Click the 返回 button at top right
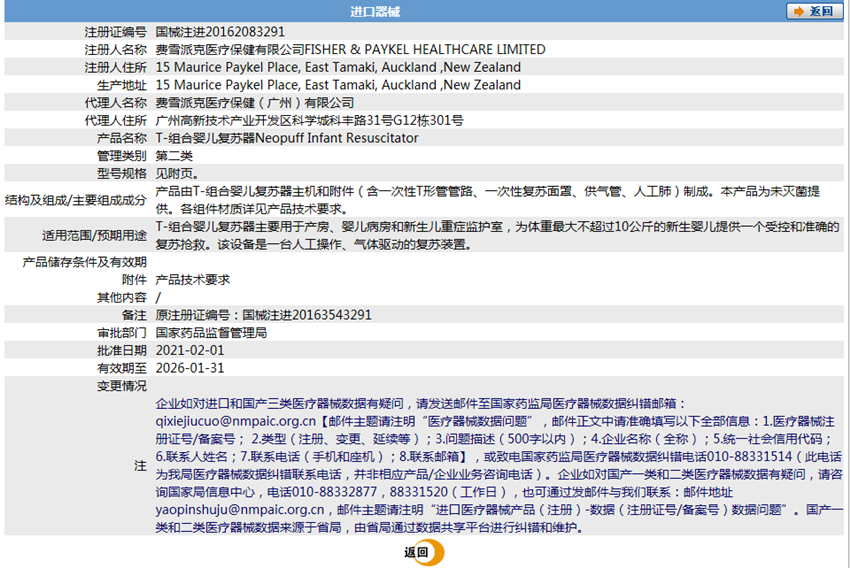 814,11
